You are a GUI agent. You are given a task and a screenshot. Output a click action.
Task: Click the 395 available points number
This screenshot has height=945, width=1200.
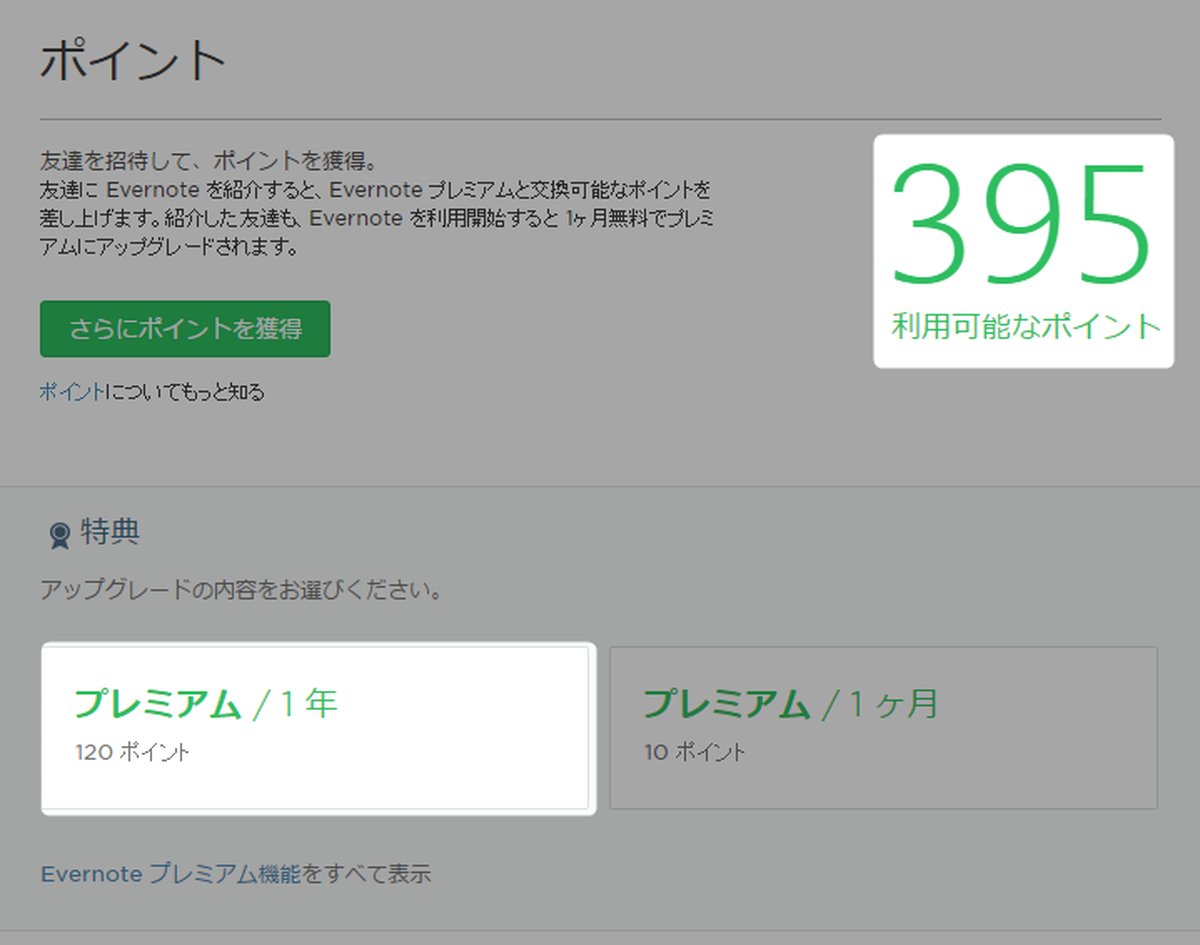pyautogui.click(x=1022, y=226)
